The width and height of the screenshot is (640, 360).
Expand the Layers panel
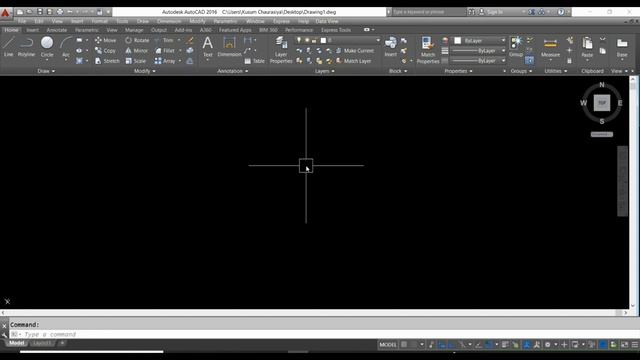click(x=324, y=71)
